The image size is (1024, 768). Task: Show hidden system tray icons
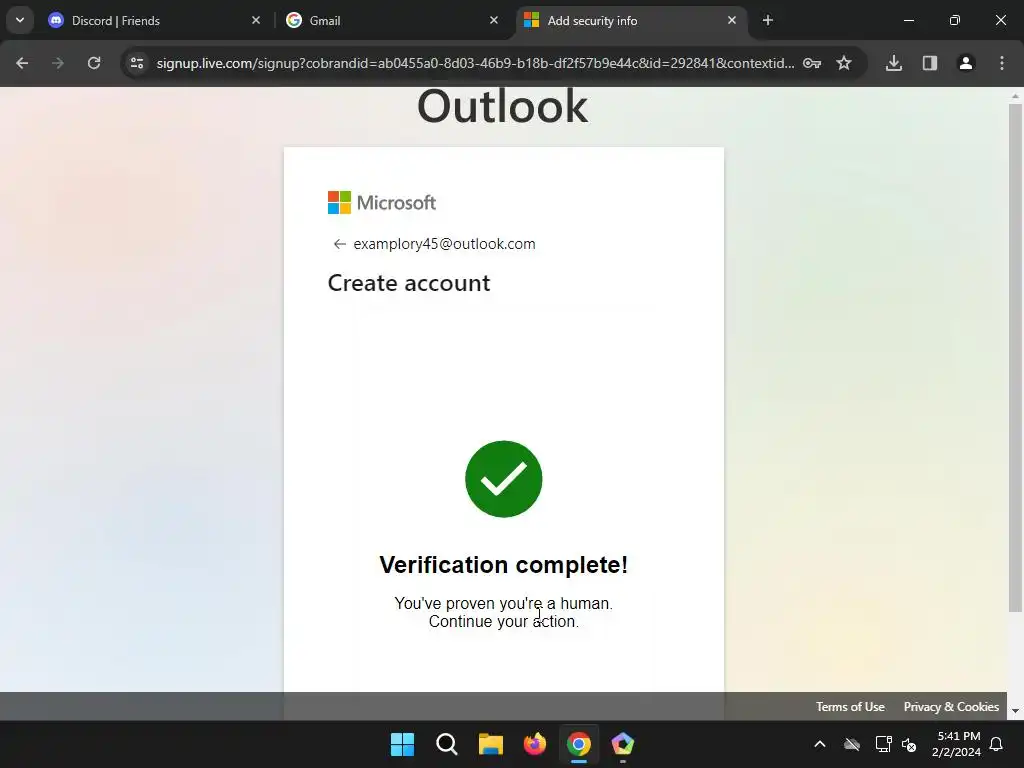(820, 744)
